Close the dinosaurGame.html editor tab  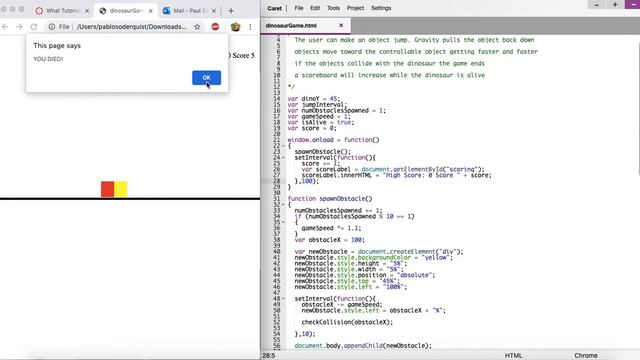341,26
